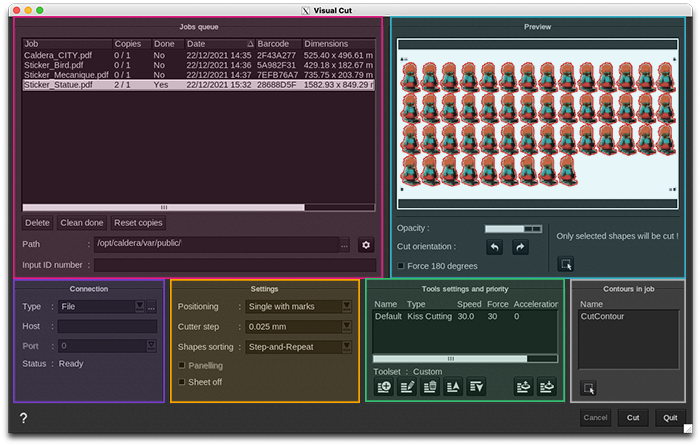Open the Positioning dropdown
This screenshot has width=700, height=446.
pyautogui.click(x=299, y=307)
